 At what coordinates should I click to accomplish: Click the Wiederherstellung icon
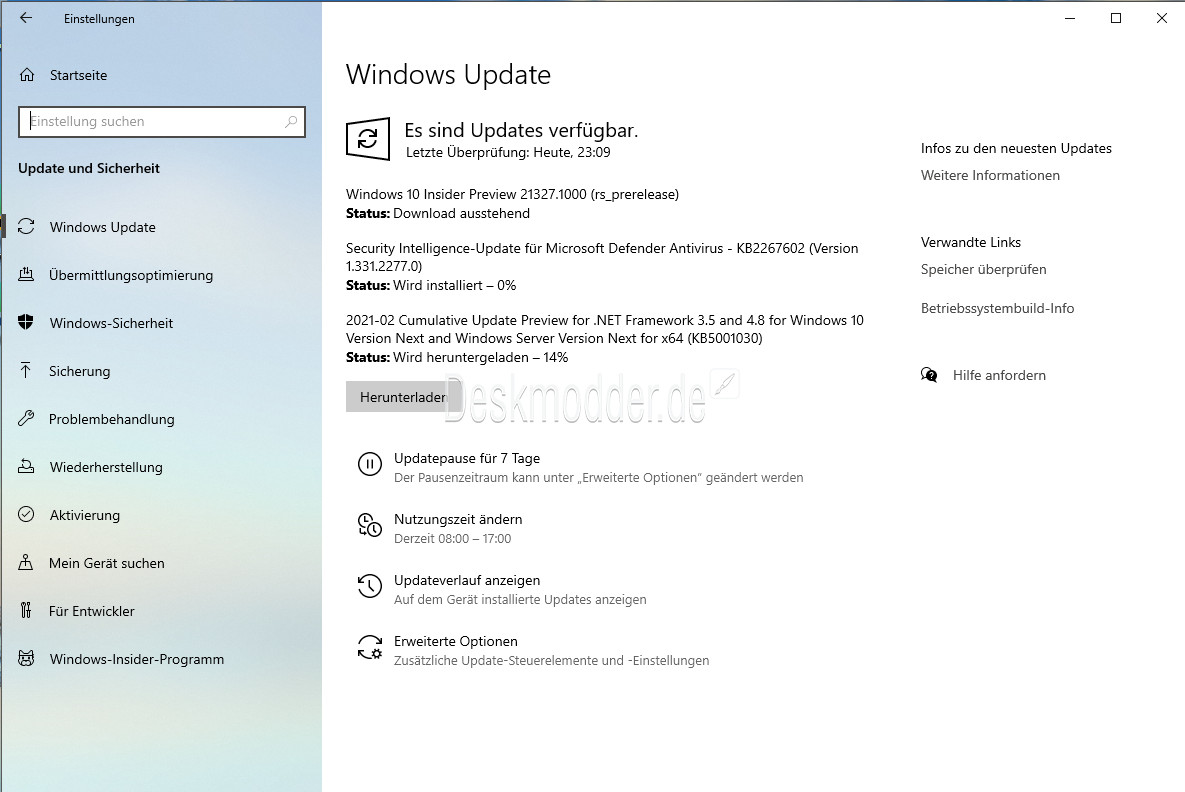[26, 466]
